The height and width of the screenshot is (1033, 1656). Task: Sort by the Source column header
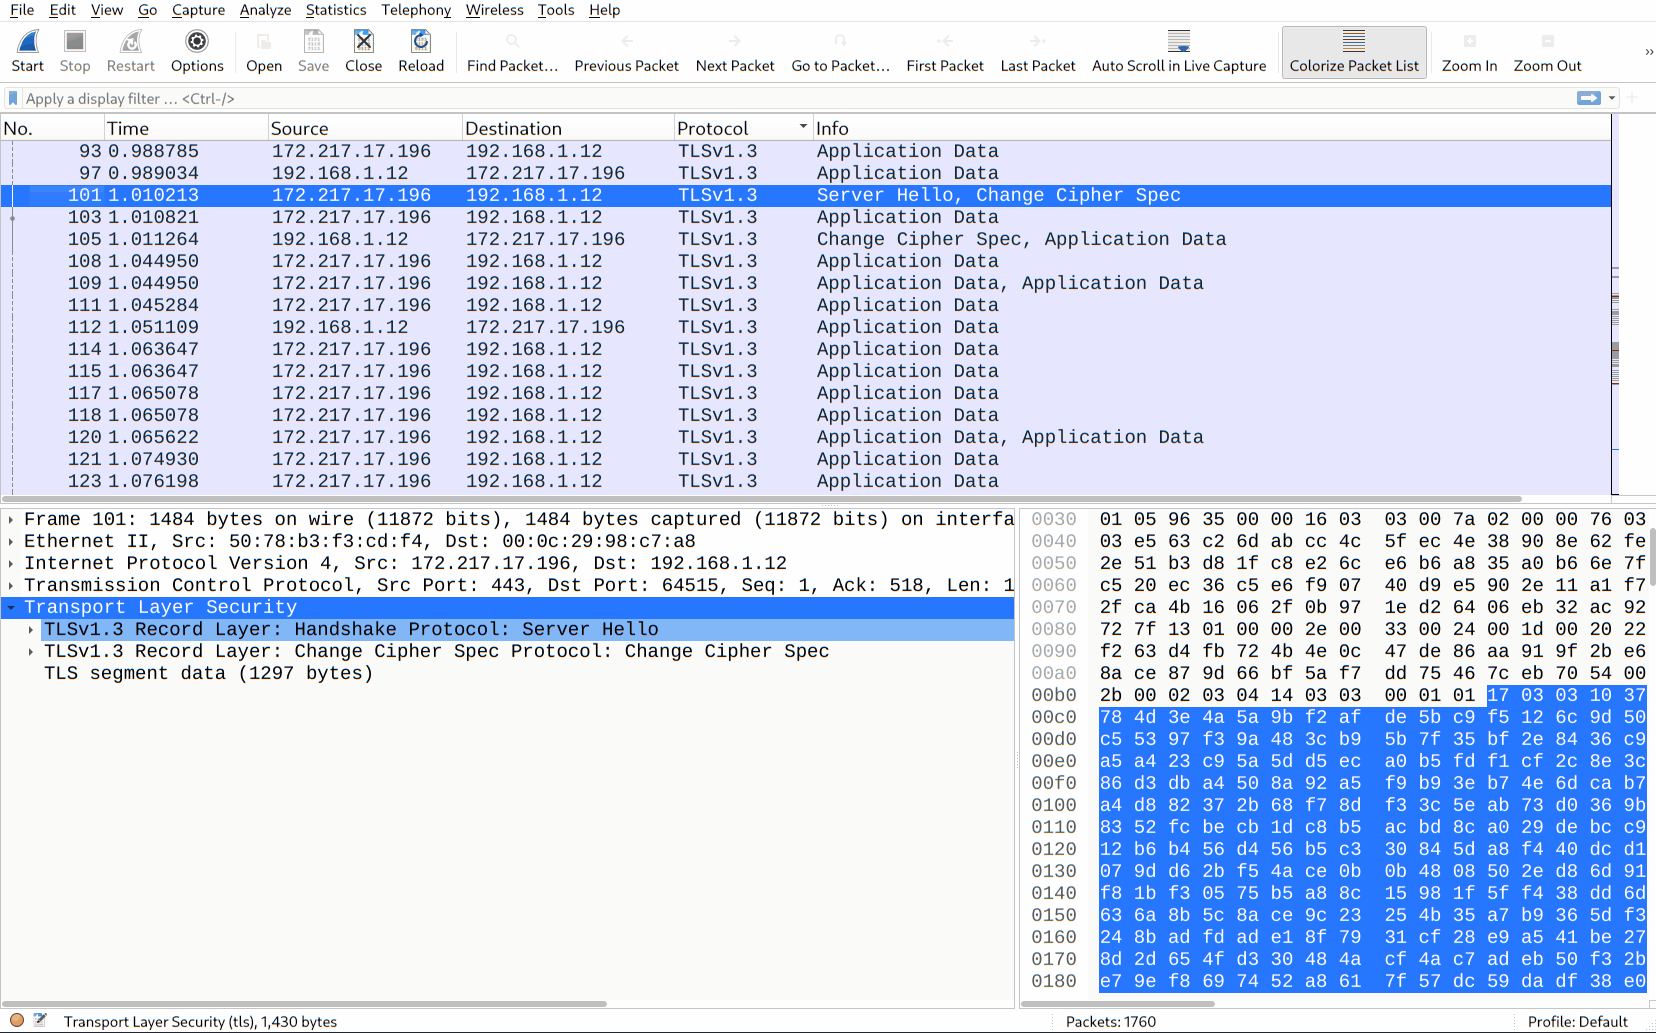click(365, 128)
